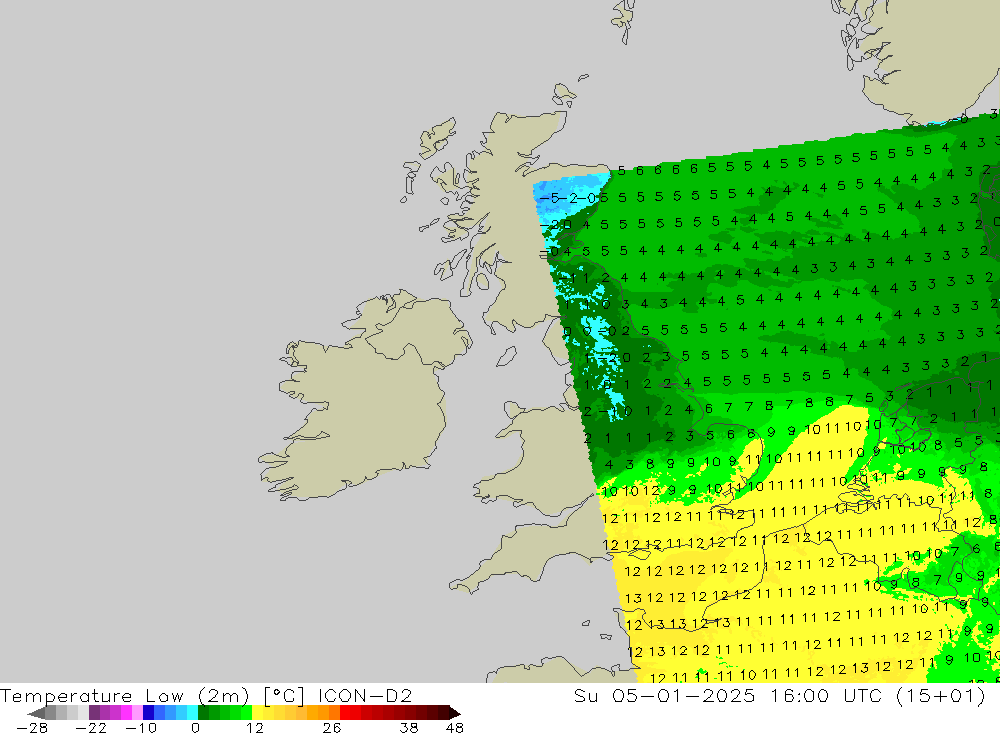Click the '0' legend scale label
Image resolution: width=1000 pixels, height=733 pixels.
pos(195,728)
